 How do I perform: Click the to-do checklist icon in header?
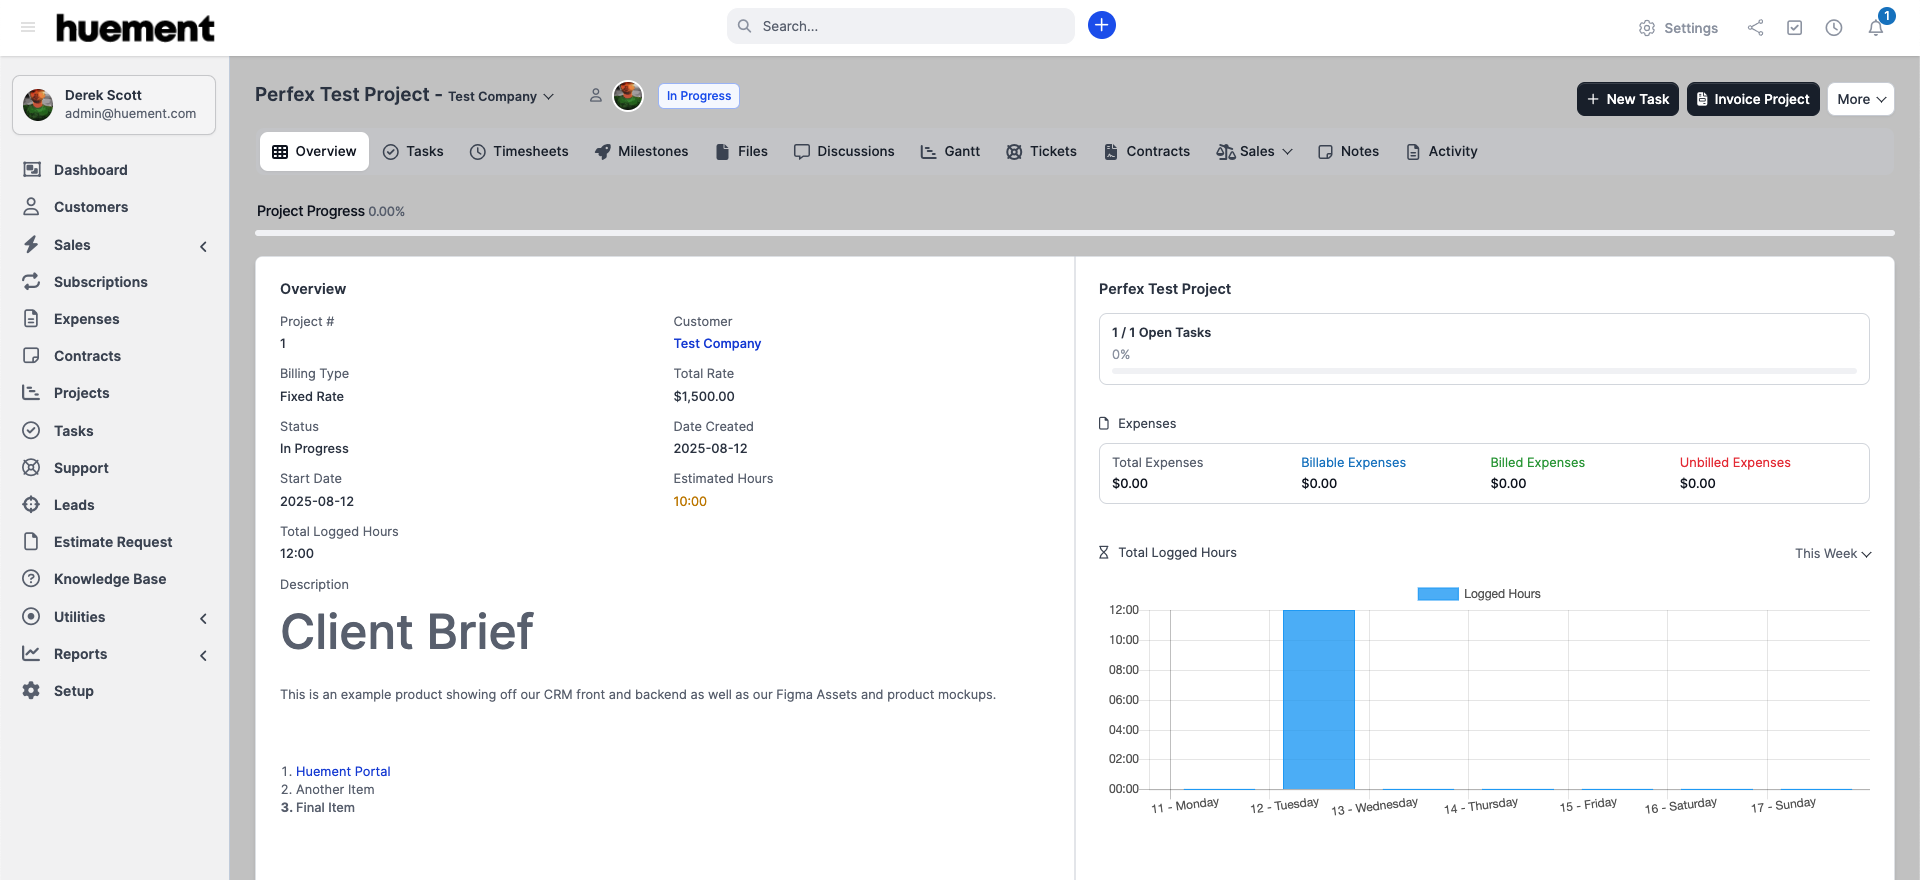[x=1795, y=28]
